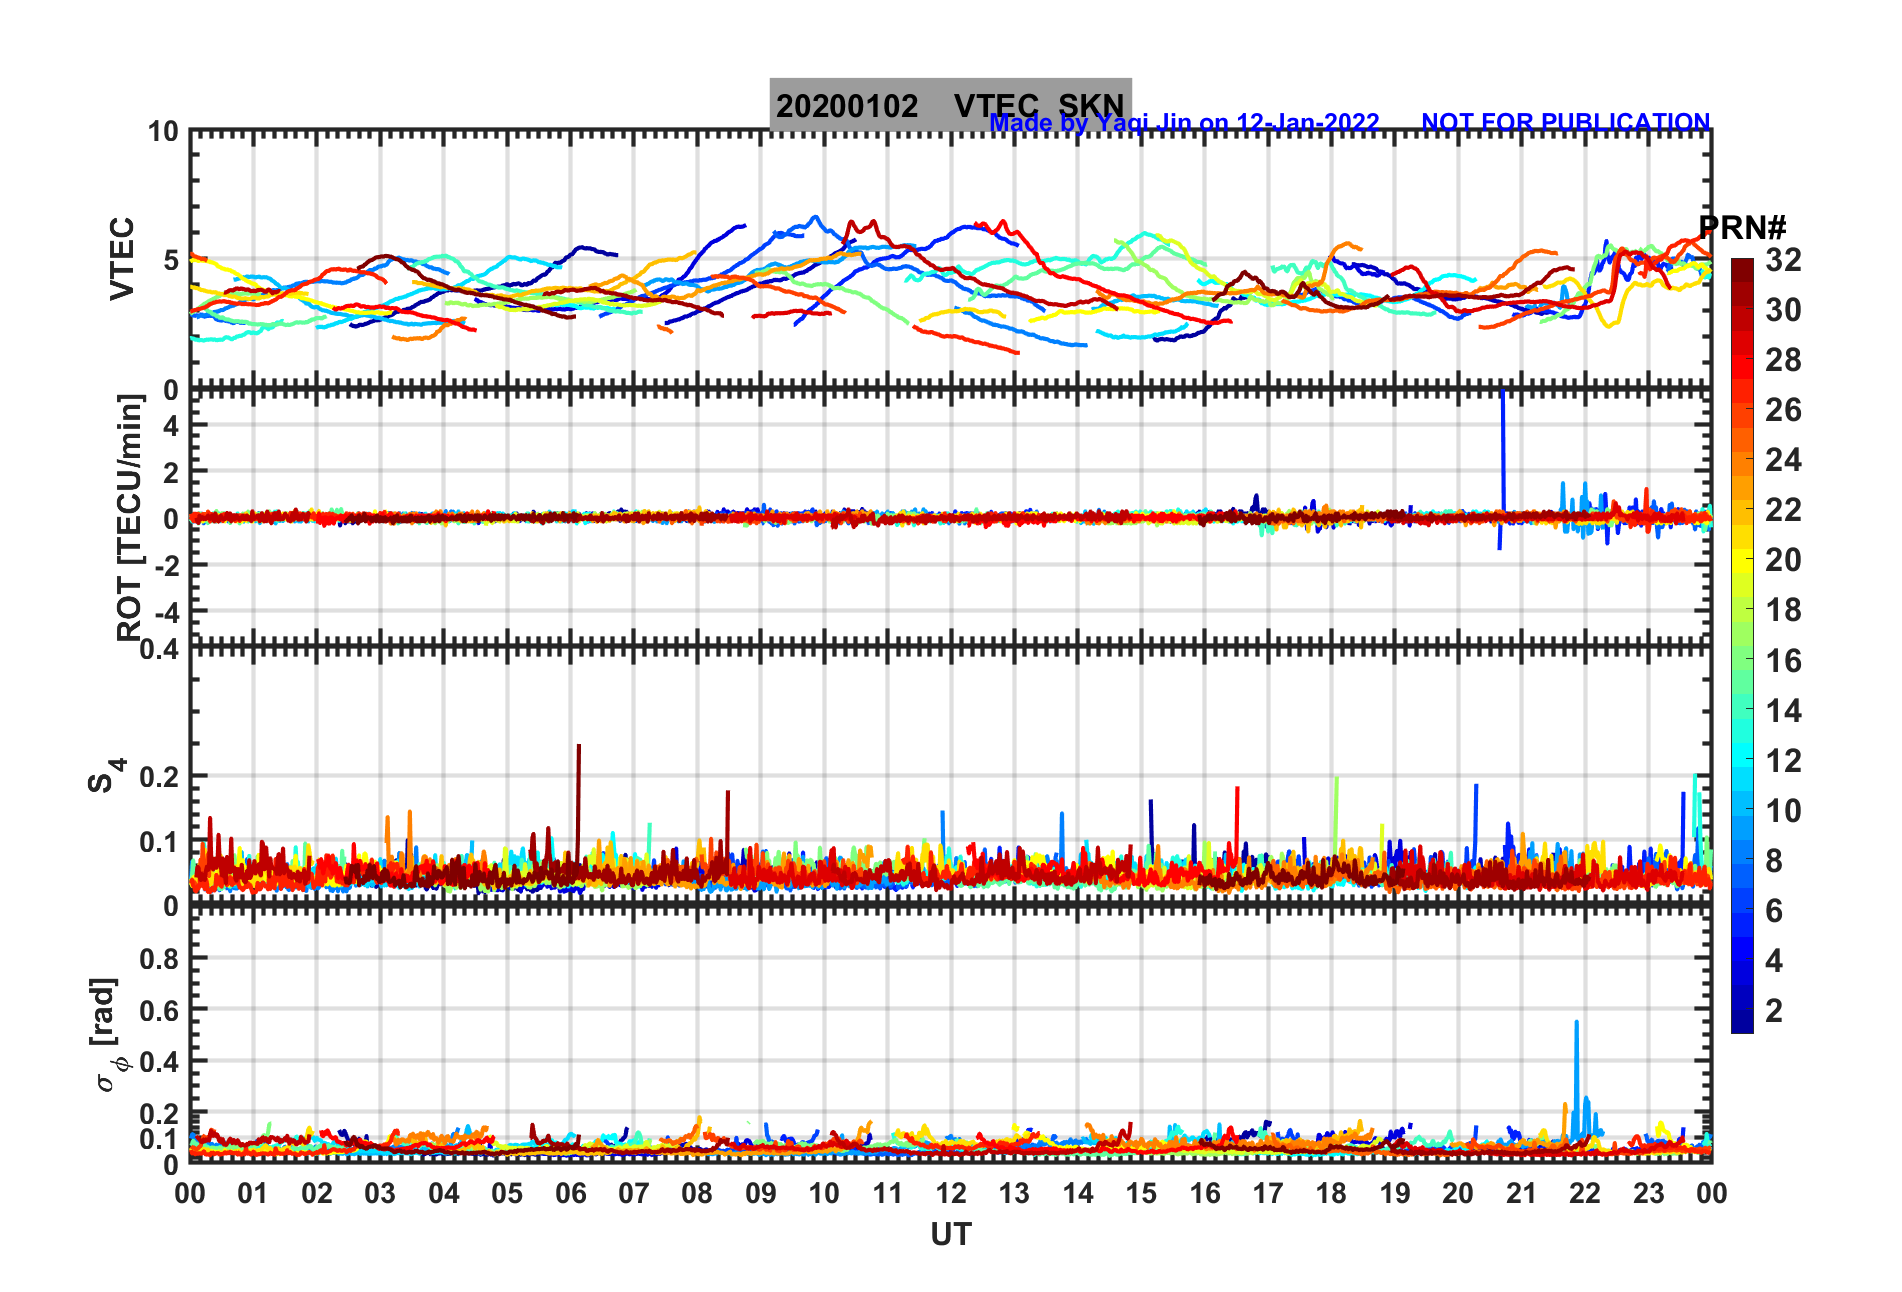Click colorbar tick label 2
The height and width of the screenshot is (1292, 1902).
(1774, 1010)
